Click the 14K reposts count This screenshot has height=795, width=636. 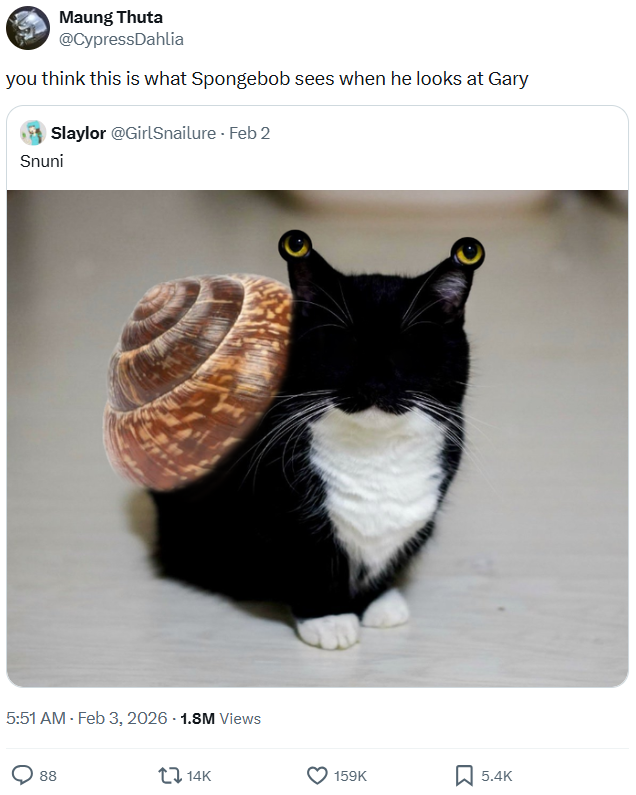pyautogui.click(x=198, y=776)
